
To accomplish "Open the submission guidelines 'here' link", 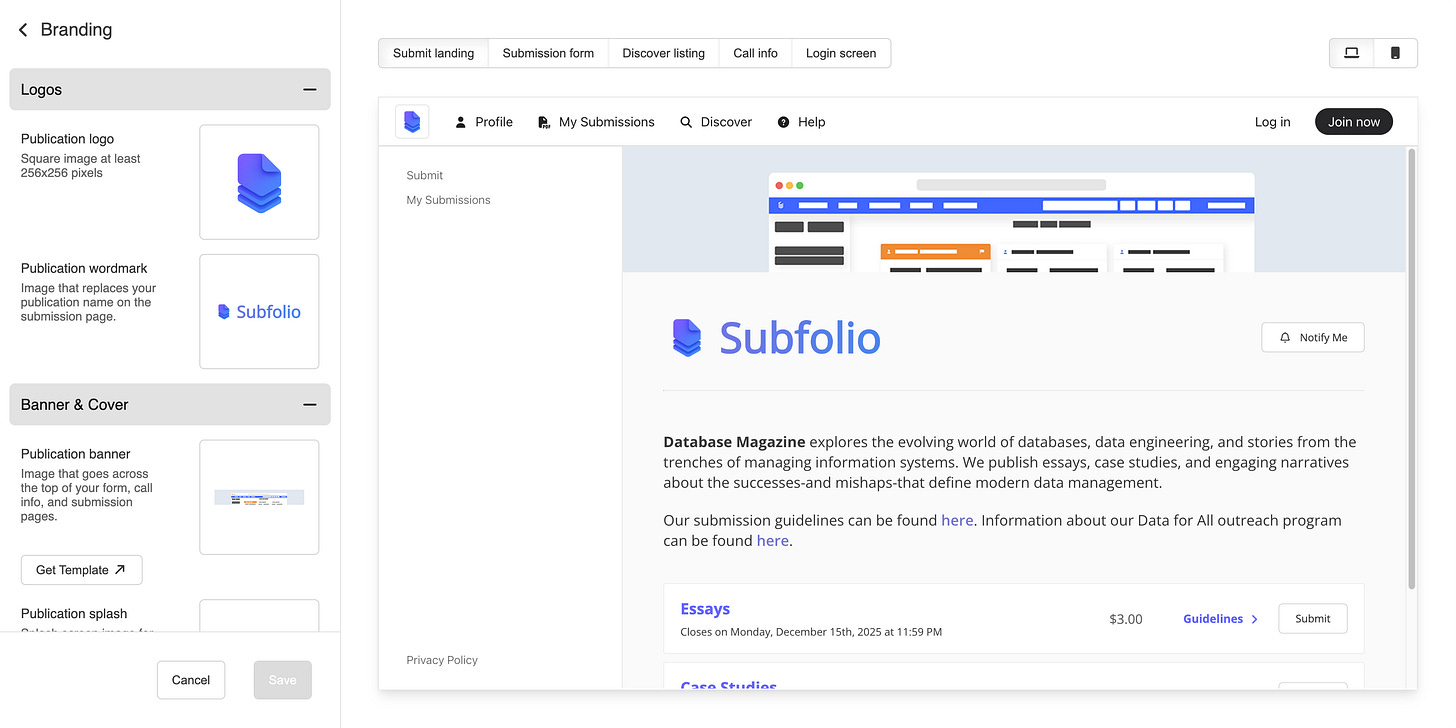I will pyautogui.click(x=957, y=520).
